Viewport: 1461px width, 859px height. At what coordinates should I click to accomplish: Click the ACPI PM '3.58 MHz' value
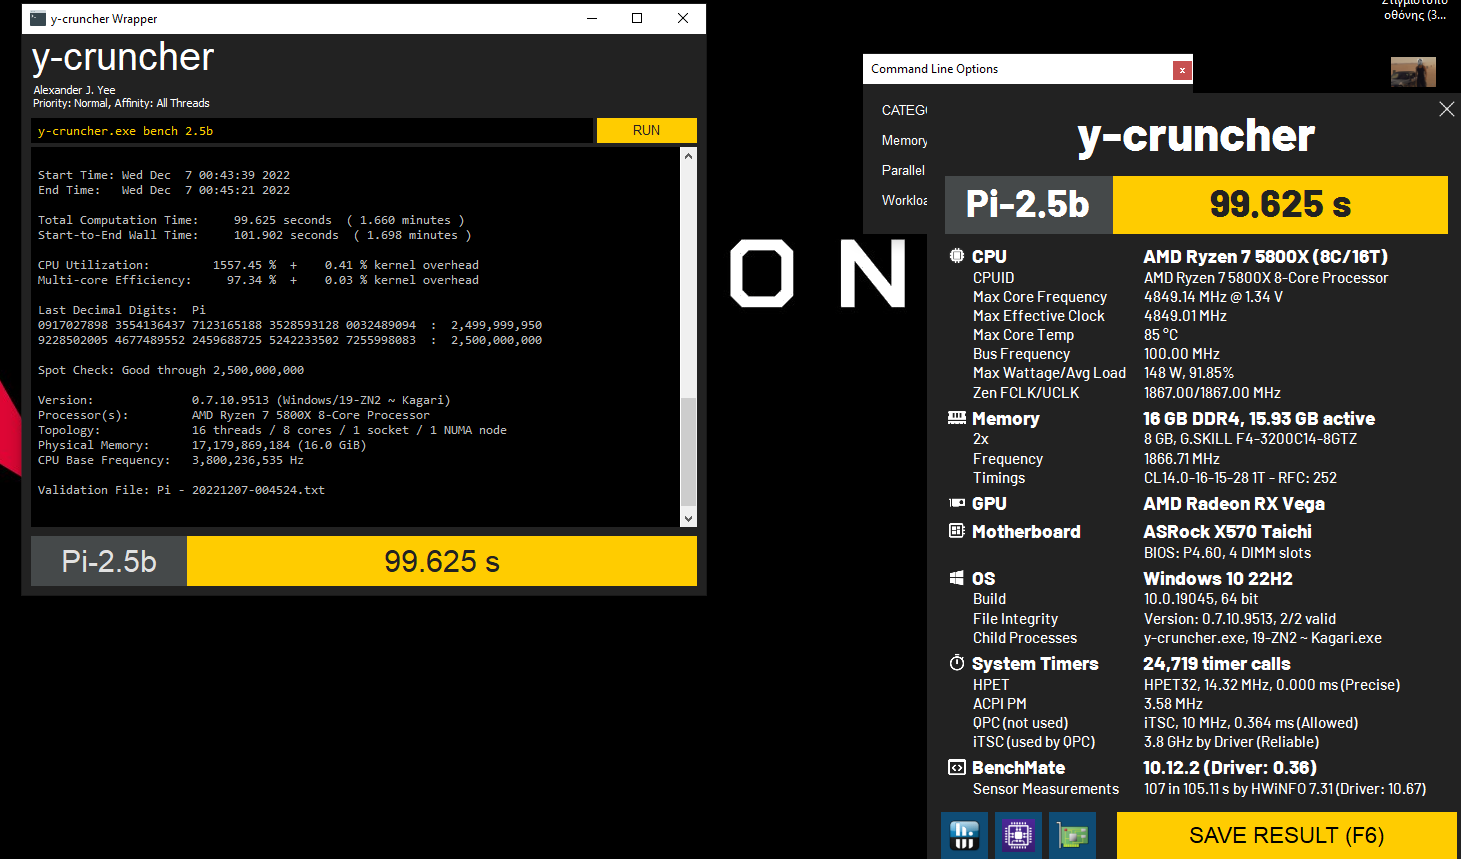coord(1173,704)
